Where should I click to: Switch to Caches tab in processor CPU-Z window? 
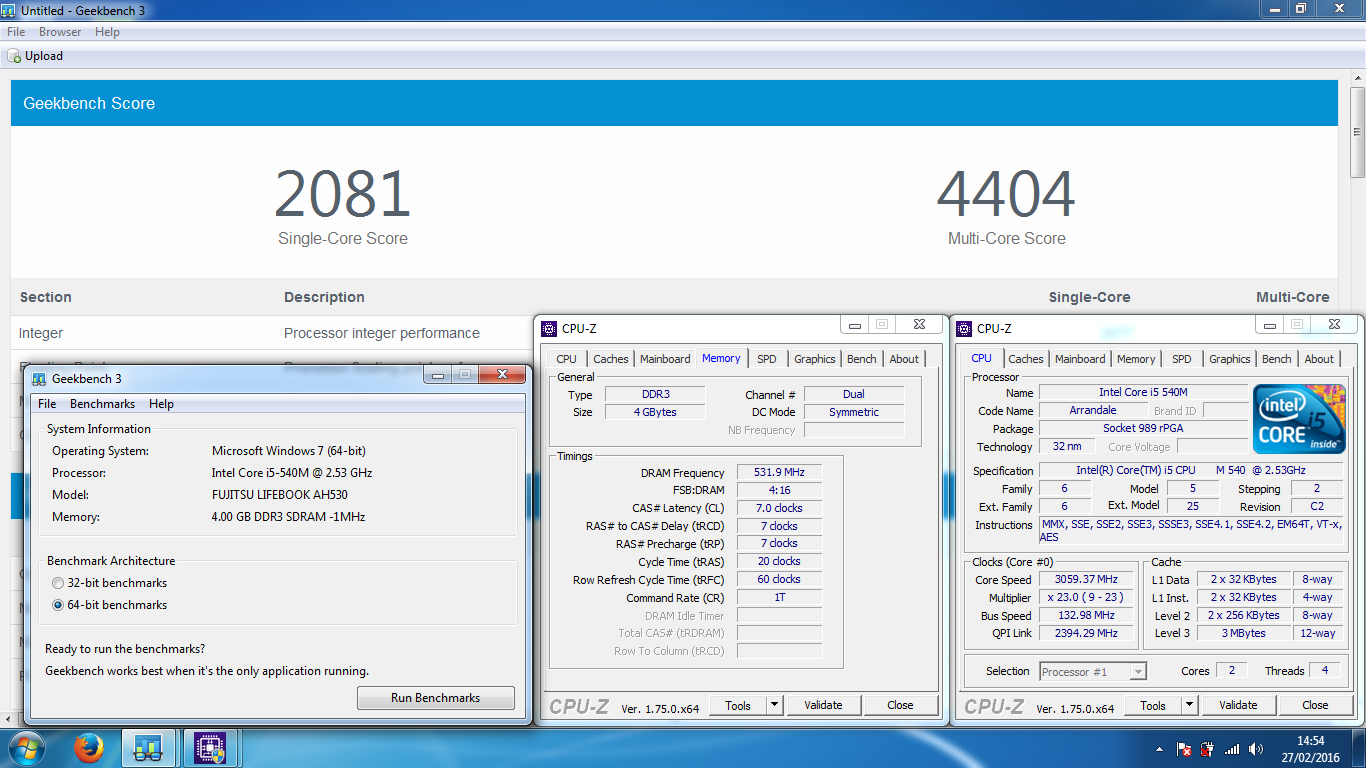tap(1026, 359)
